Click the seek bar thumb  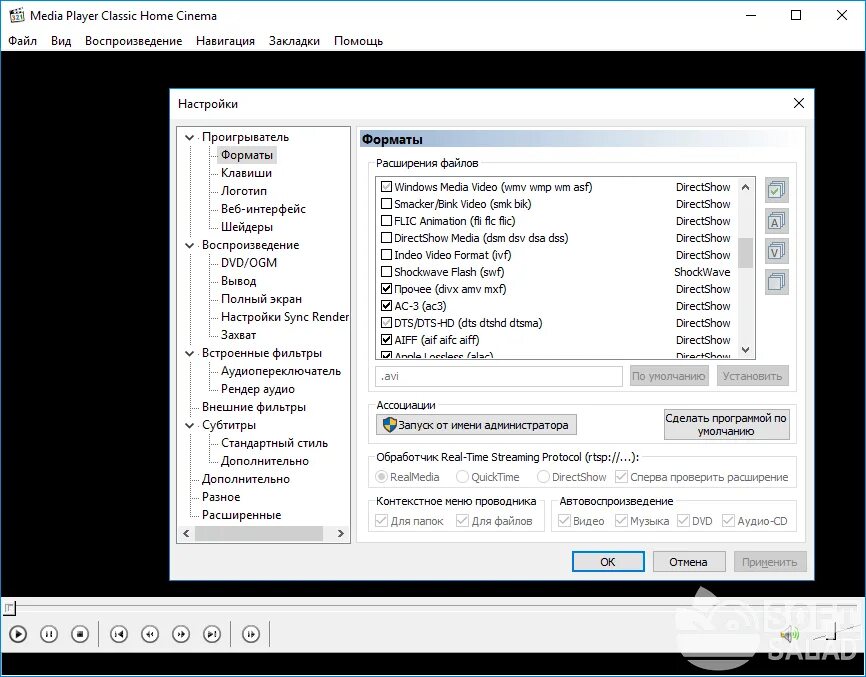9,609
